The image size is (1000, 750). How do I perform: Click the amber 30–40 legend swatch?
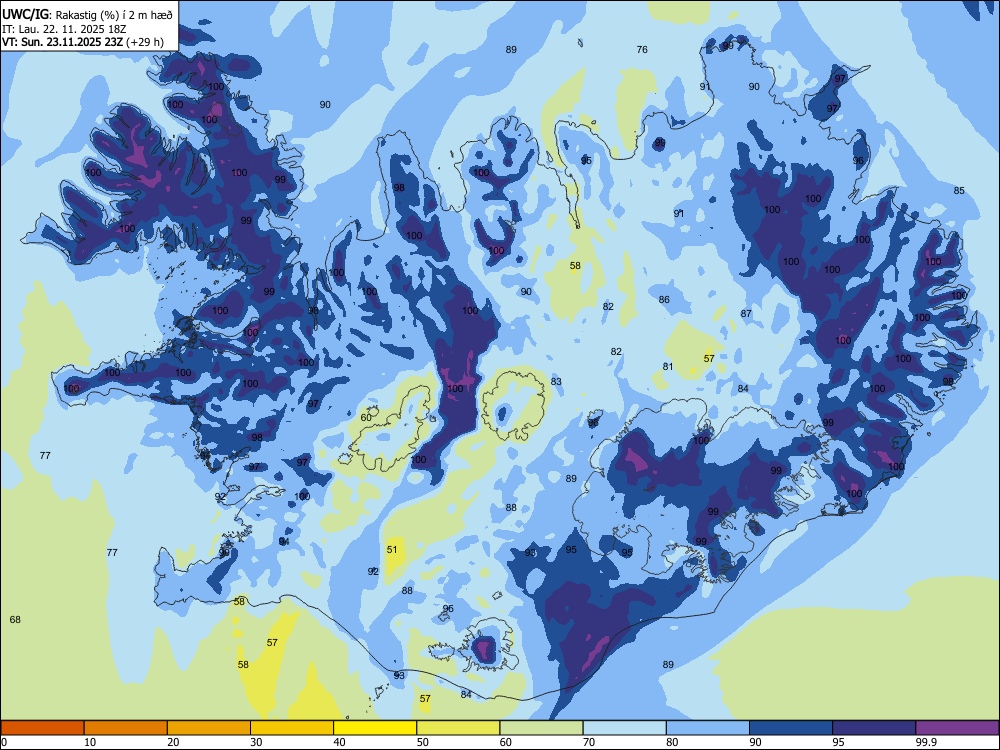coord(292,728)
